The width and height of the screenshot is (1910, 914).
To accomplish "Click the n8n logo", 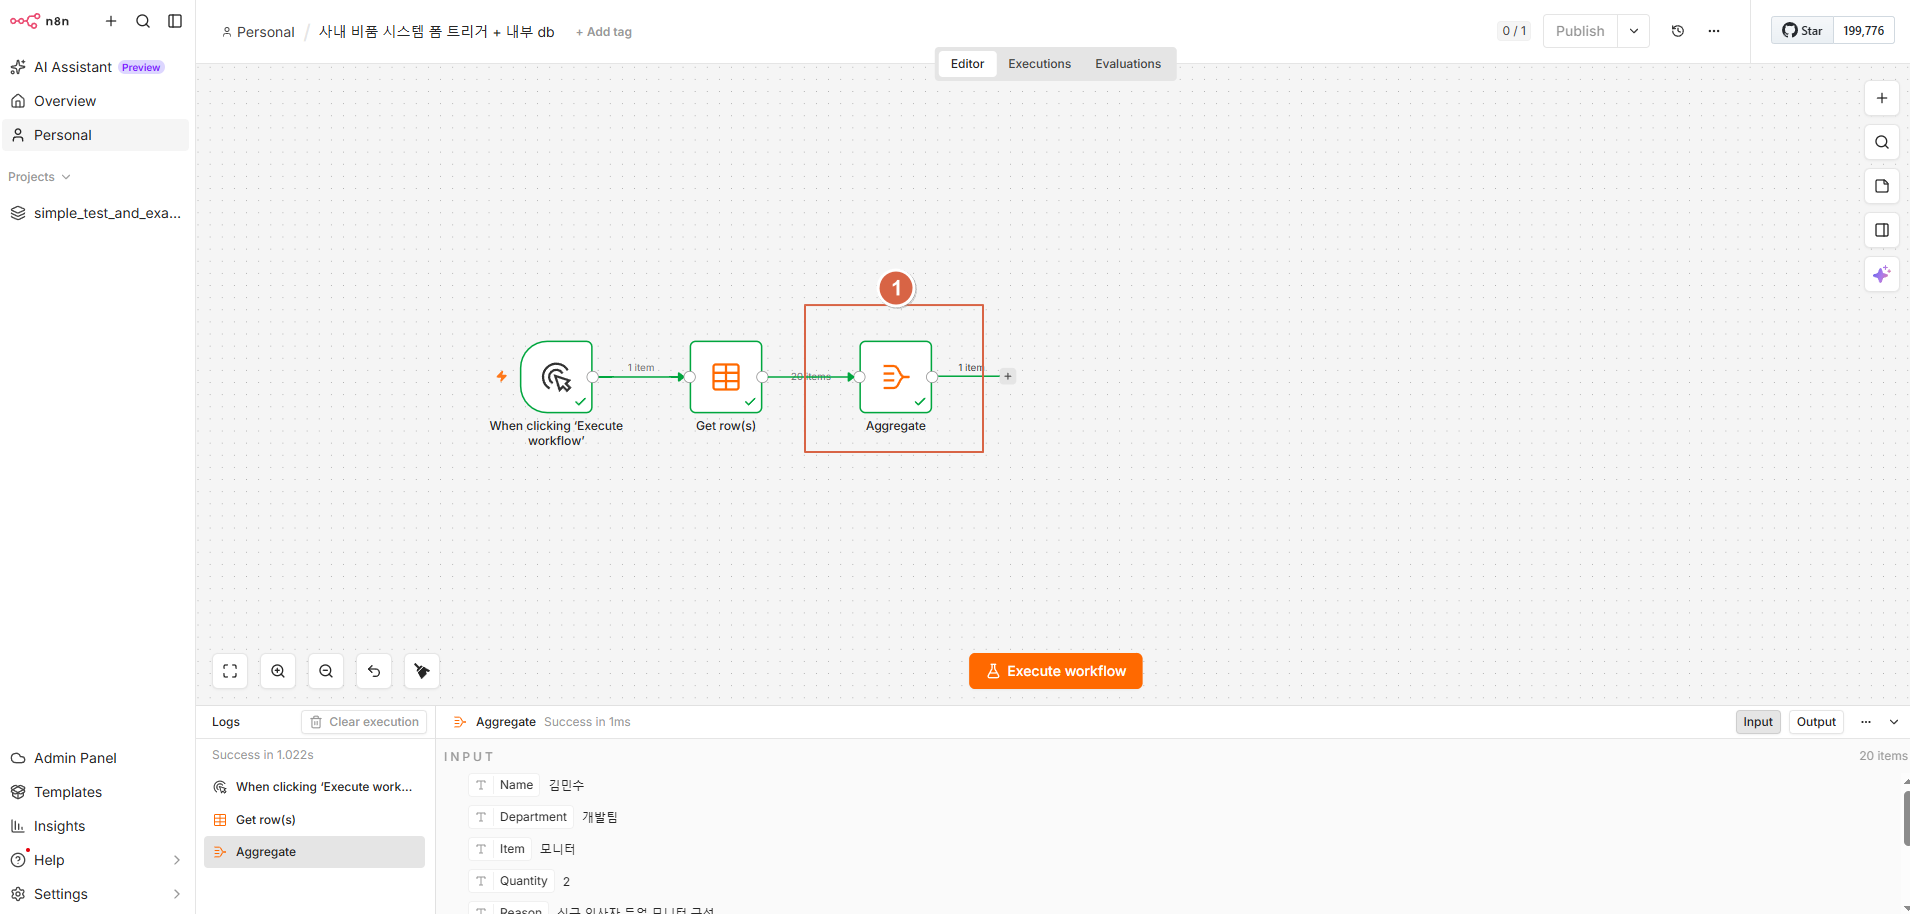I will pos(40,21).
